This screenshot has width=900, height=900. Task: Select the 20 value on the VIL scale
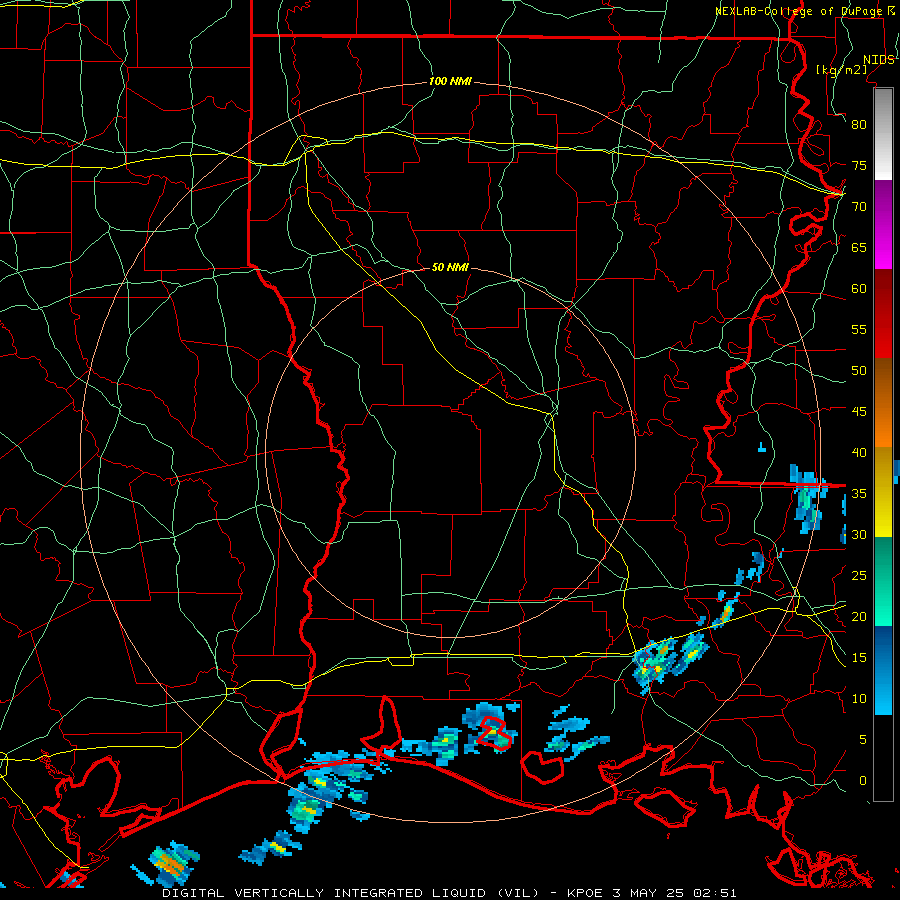tap(859, 616)
